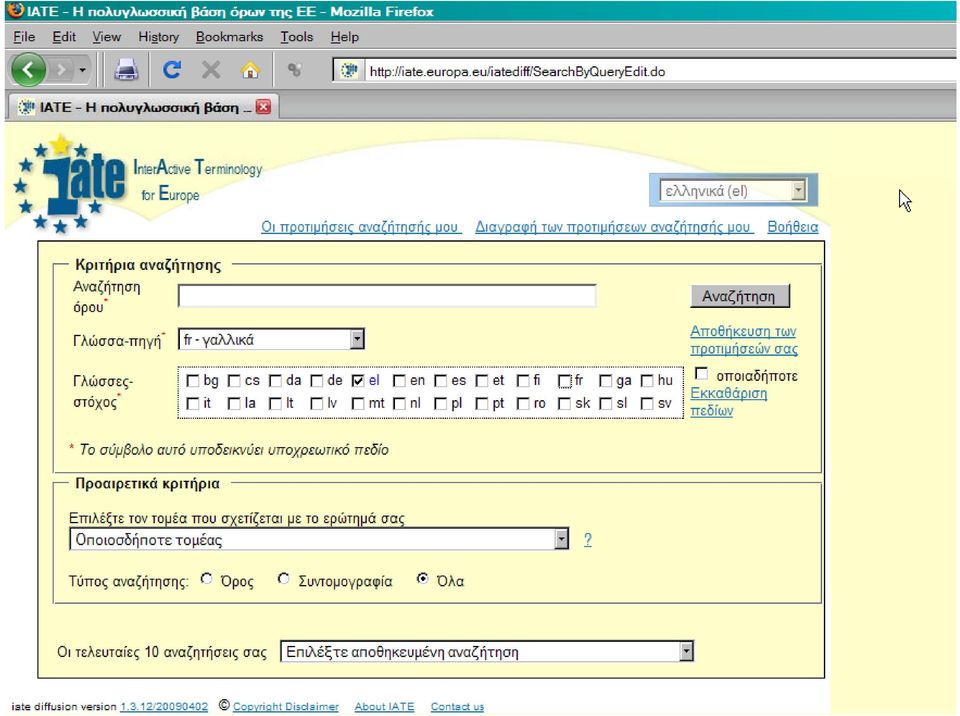The width and height of the screenshot is (960, 716).
Task: Check the ga target language box
Action: (606, 381)
